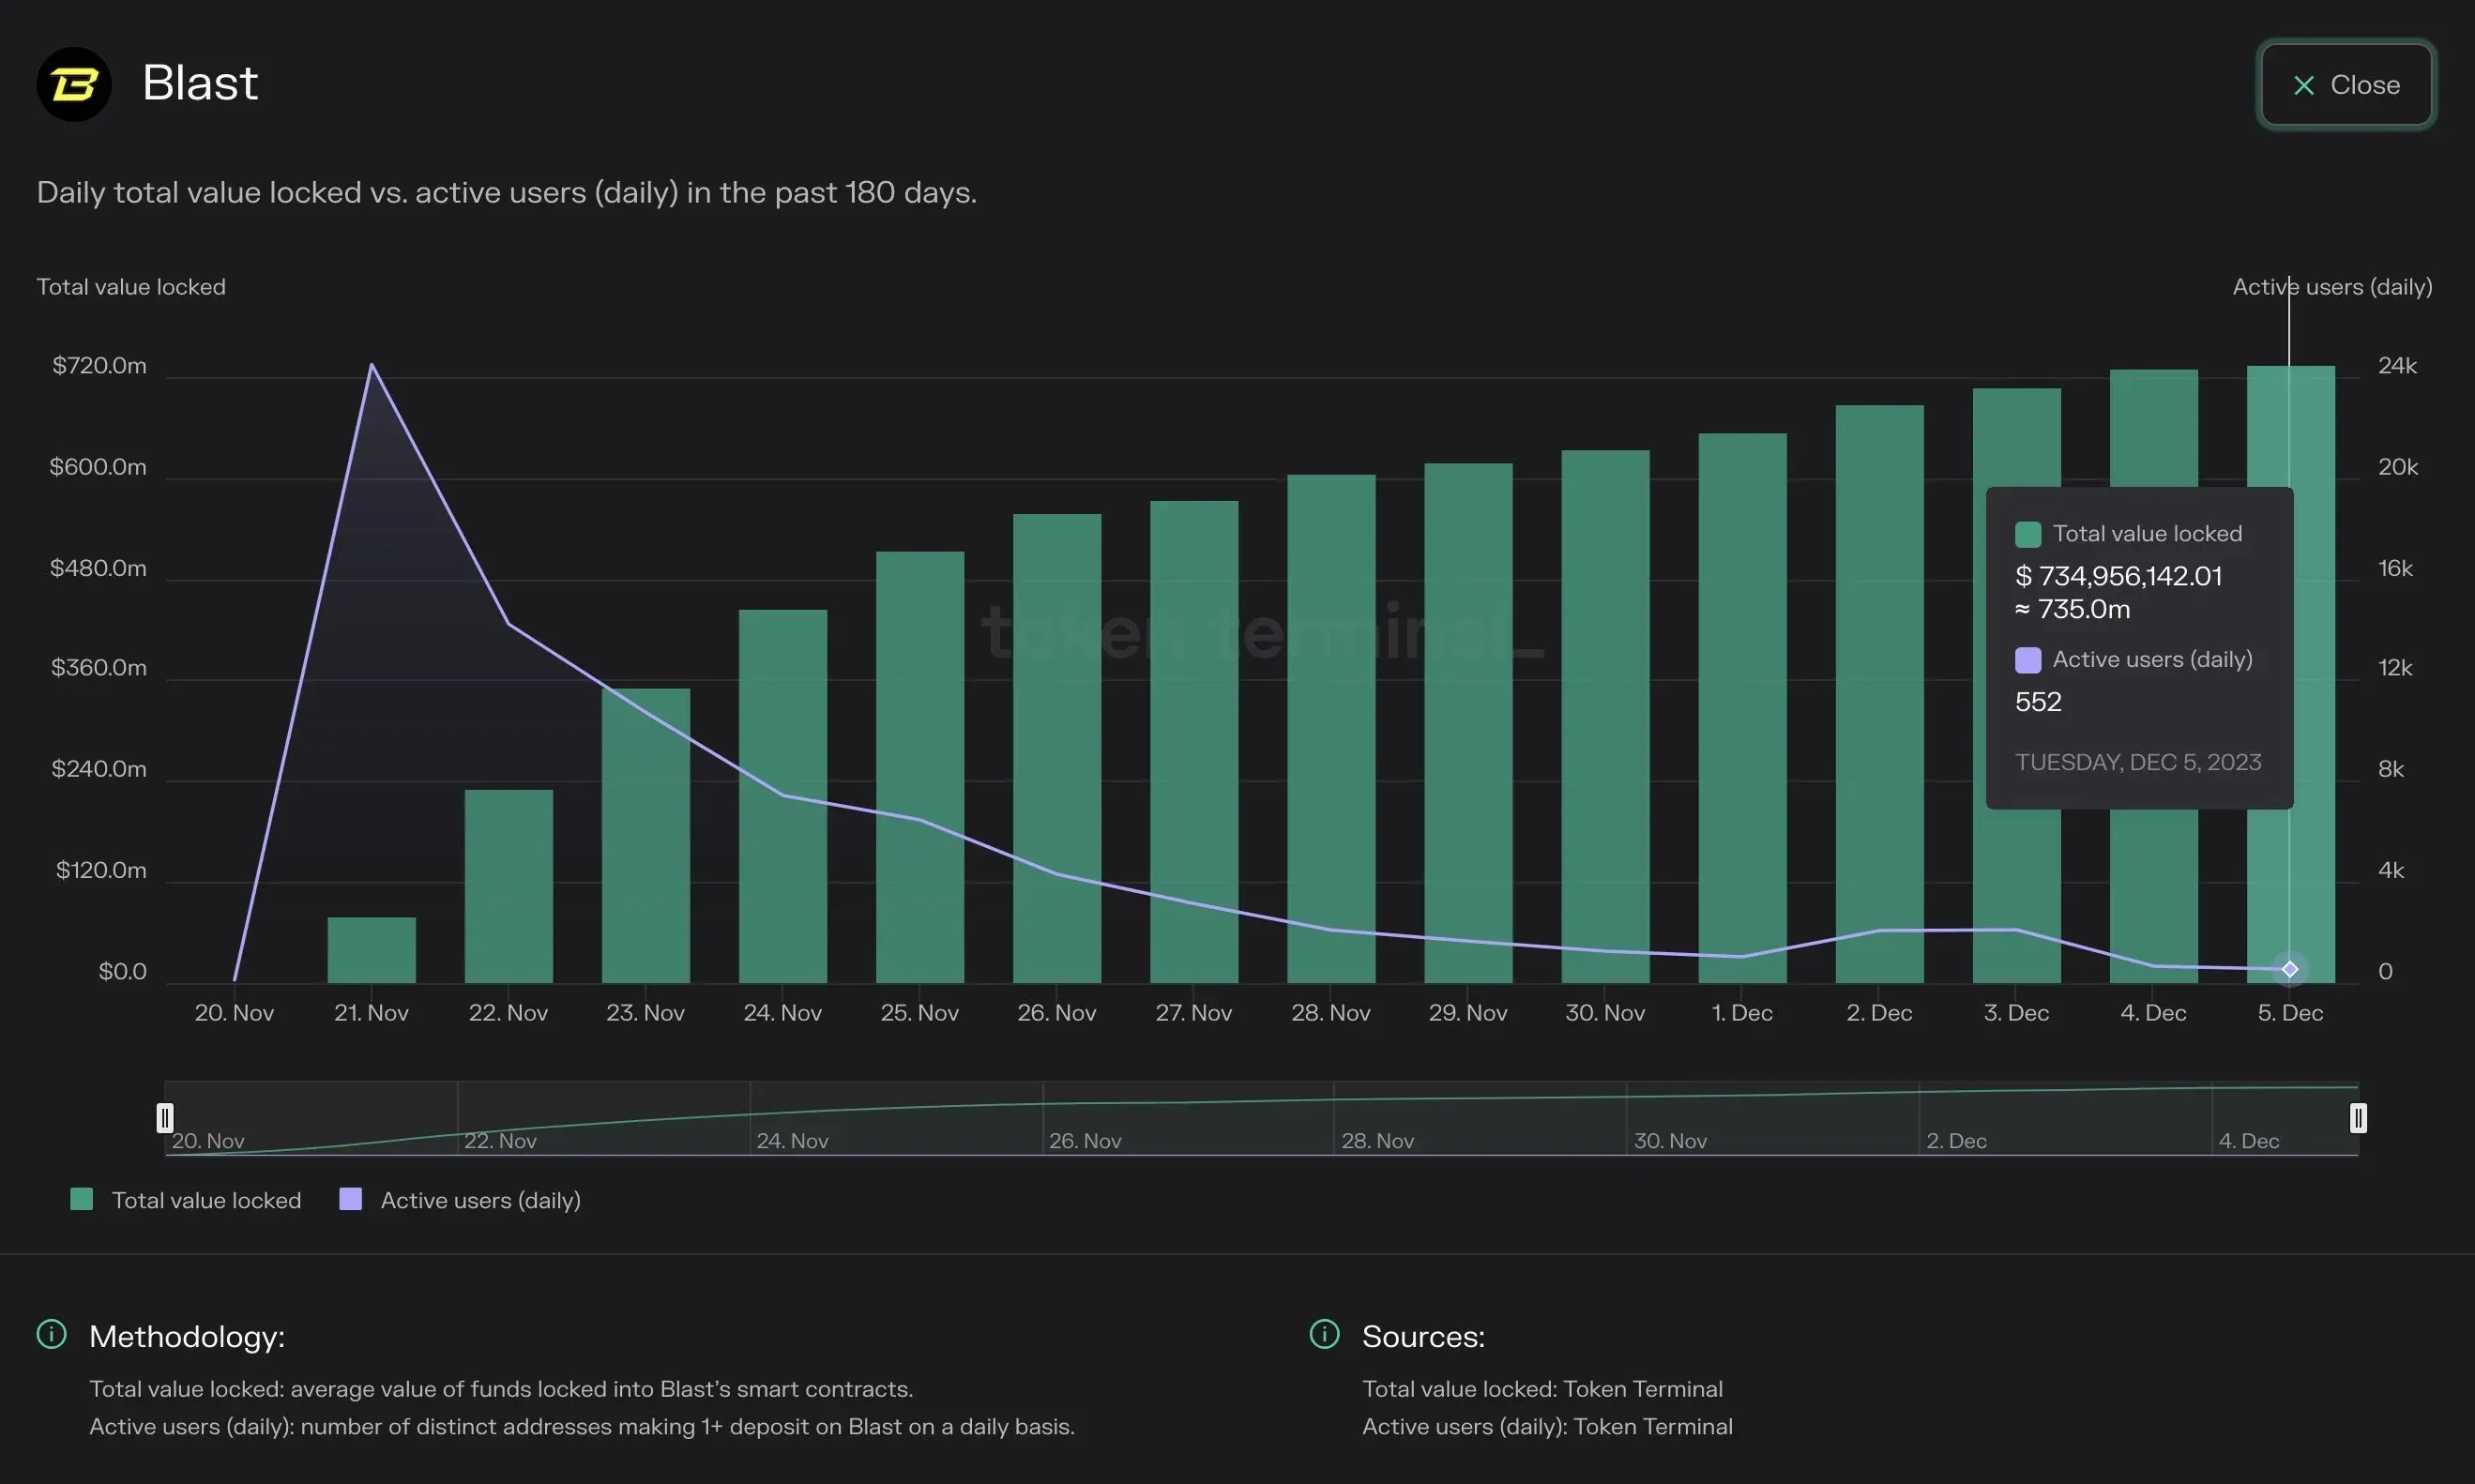
Task: Click the X icon in Close button
Action: coord(2304,86)
